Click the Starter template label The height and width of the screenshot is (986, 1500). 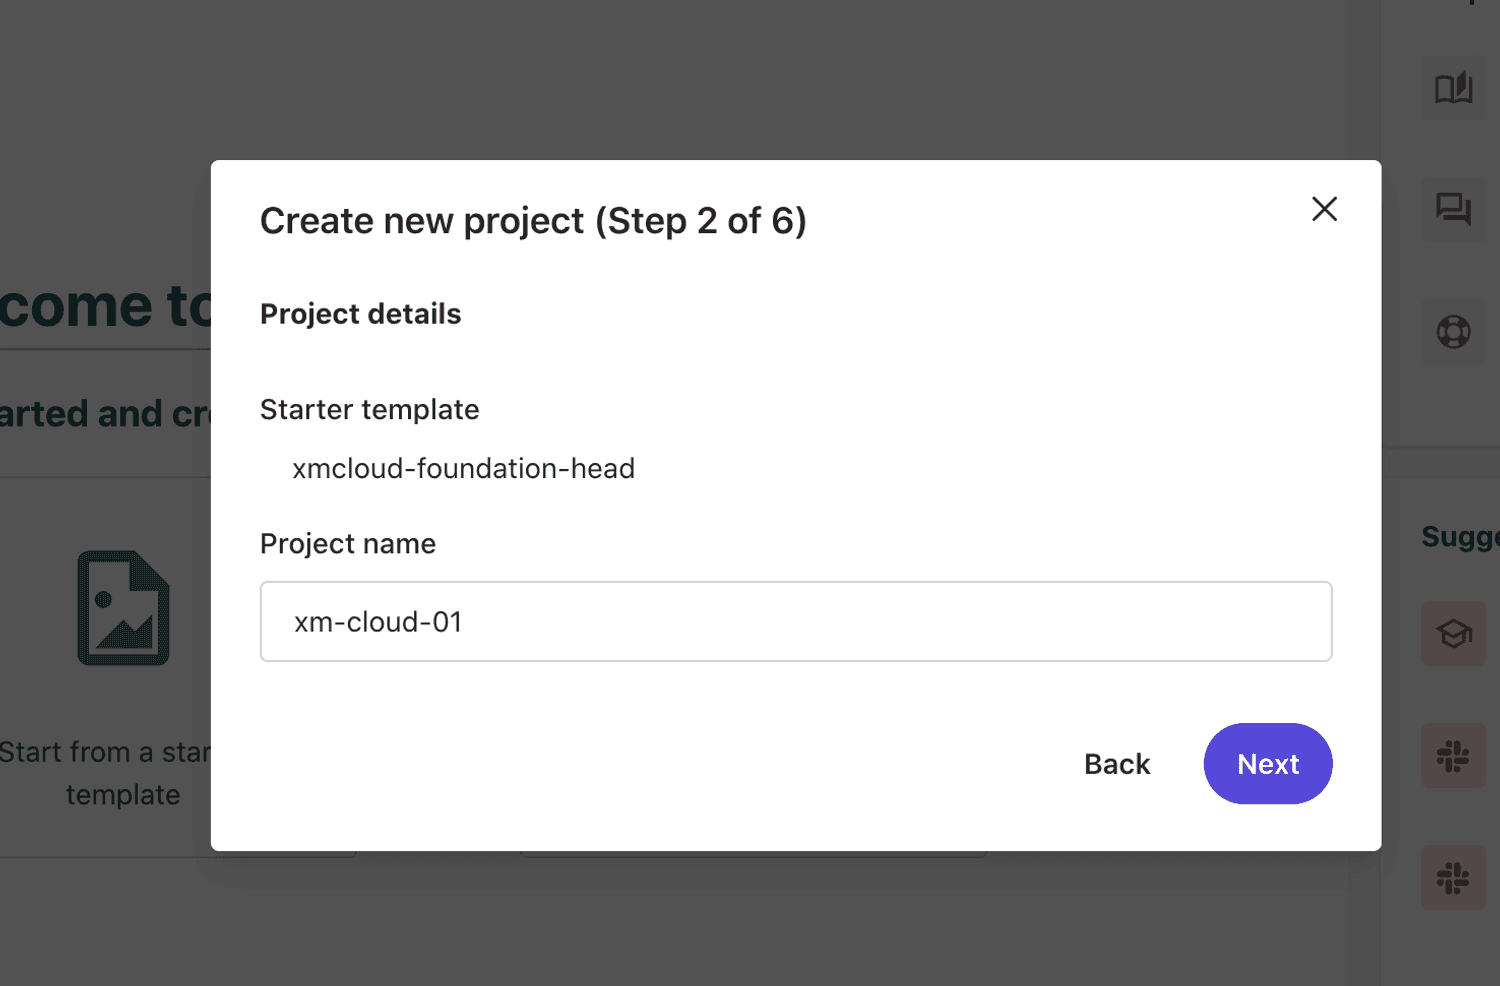coord(370,409)
